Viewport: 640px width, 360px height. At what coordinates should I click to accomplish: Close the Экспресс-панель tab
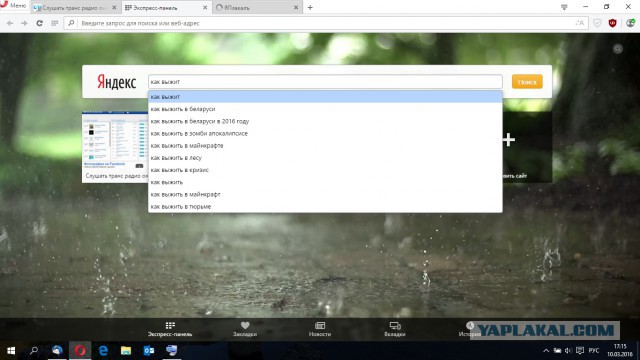coord(205,7)
